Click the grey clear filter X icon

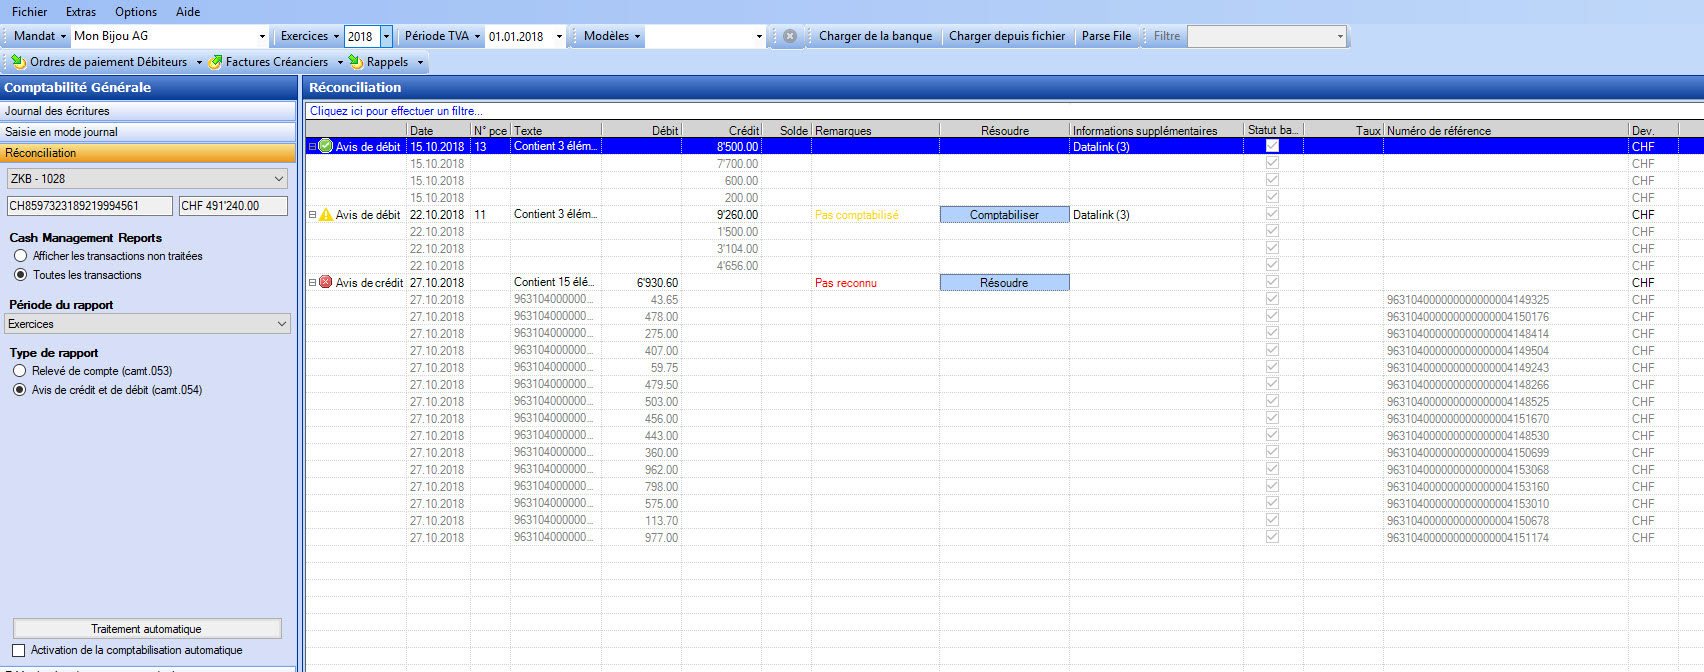coord(790,36)
